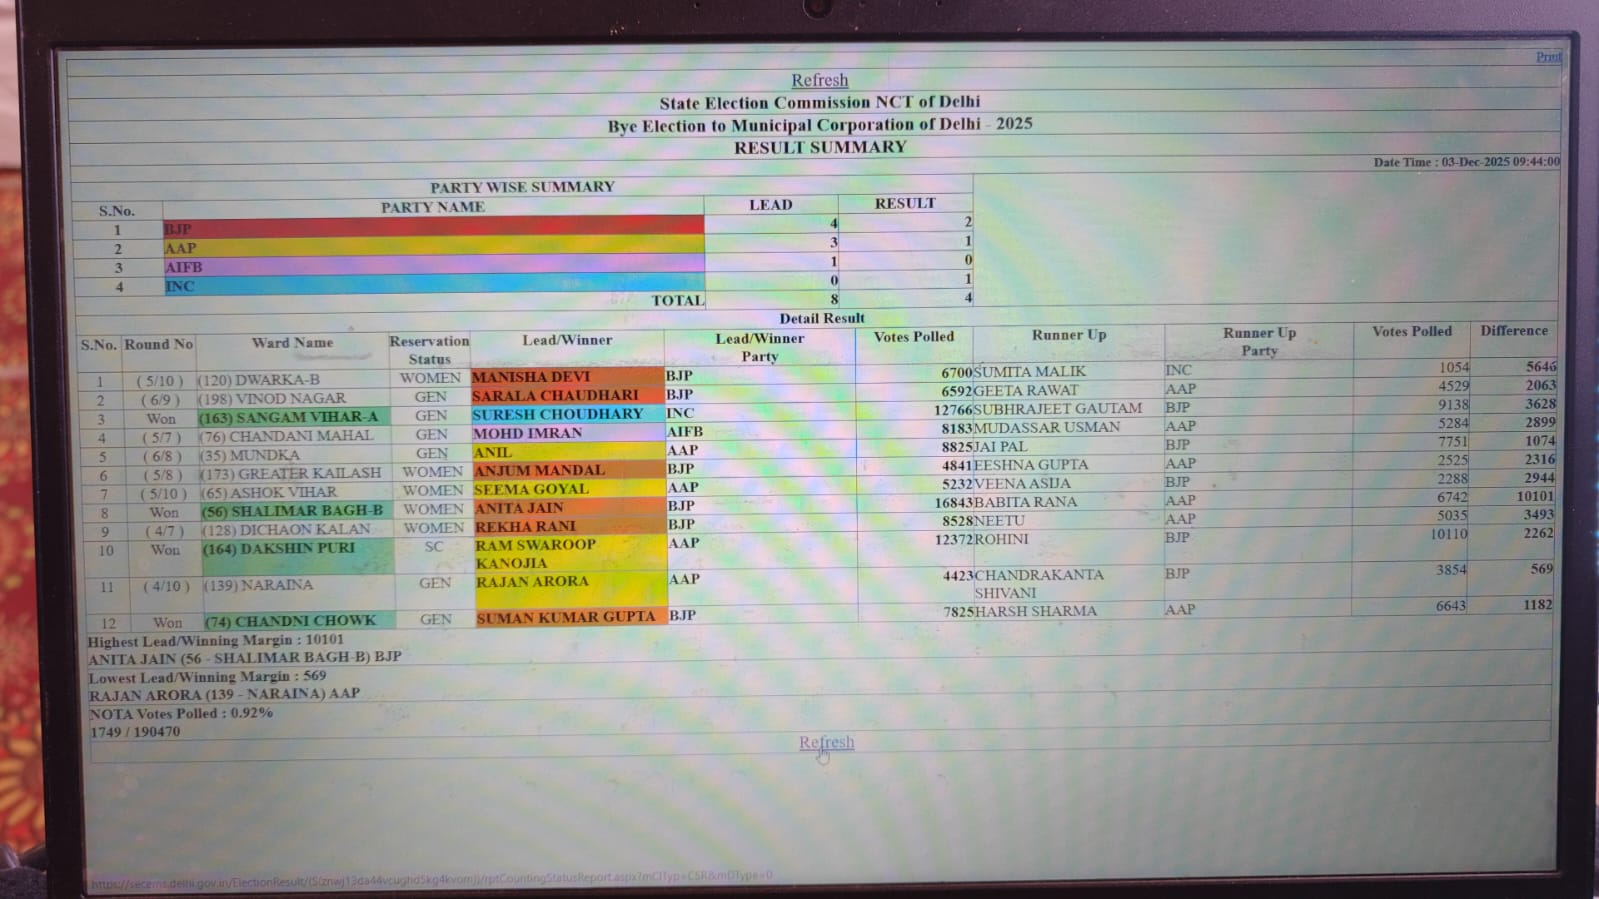Viewport: 1599px width, 899px height.
Task: Click the Refresh link at the page bottom
Action: pos(826,742)
